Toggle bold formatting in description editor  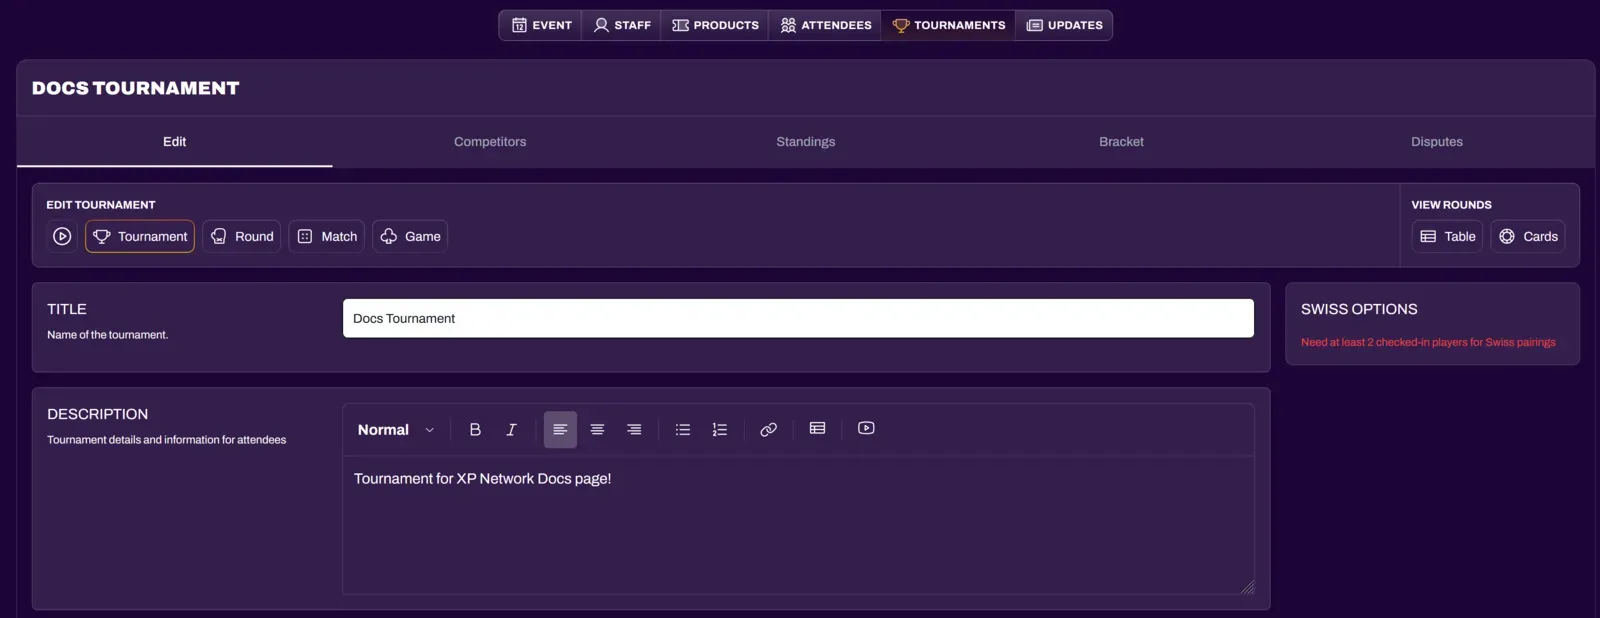475,430
